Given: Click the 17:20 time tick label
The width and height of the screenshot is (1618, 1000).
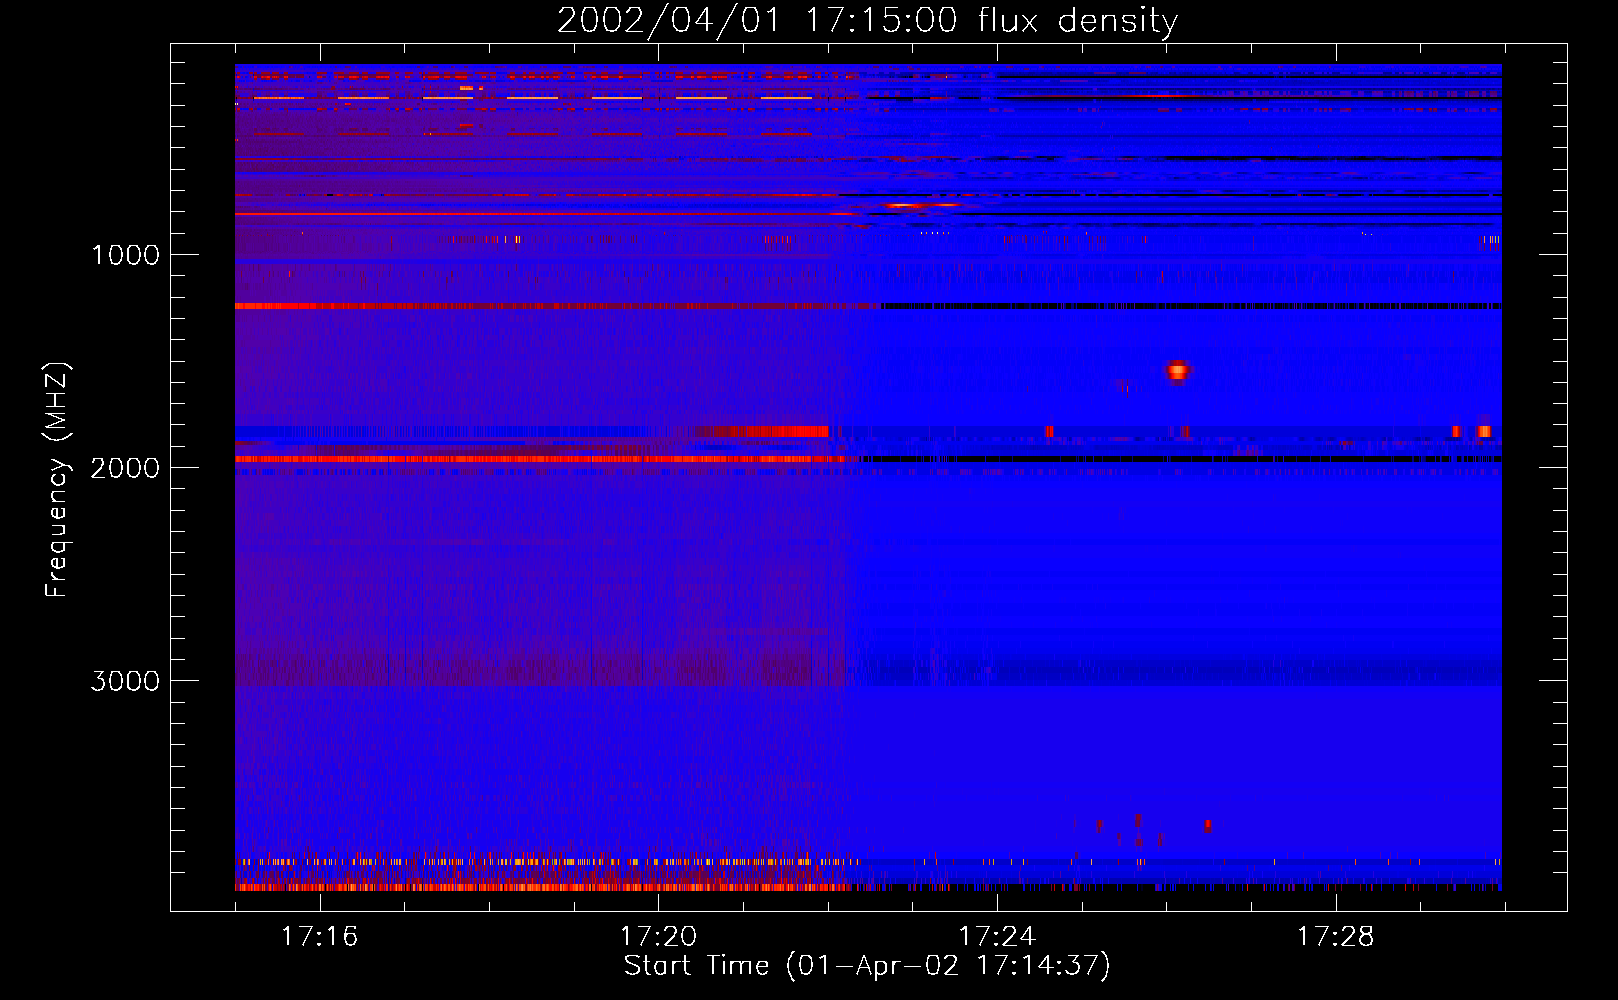Looking at the screenshot, I should coord(658,936).
